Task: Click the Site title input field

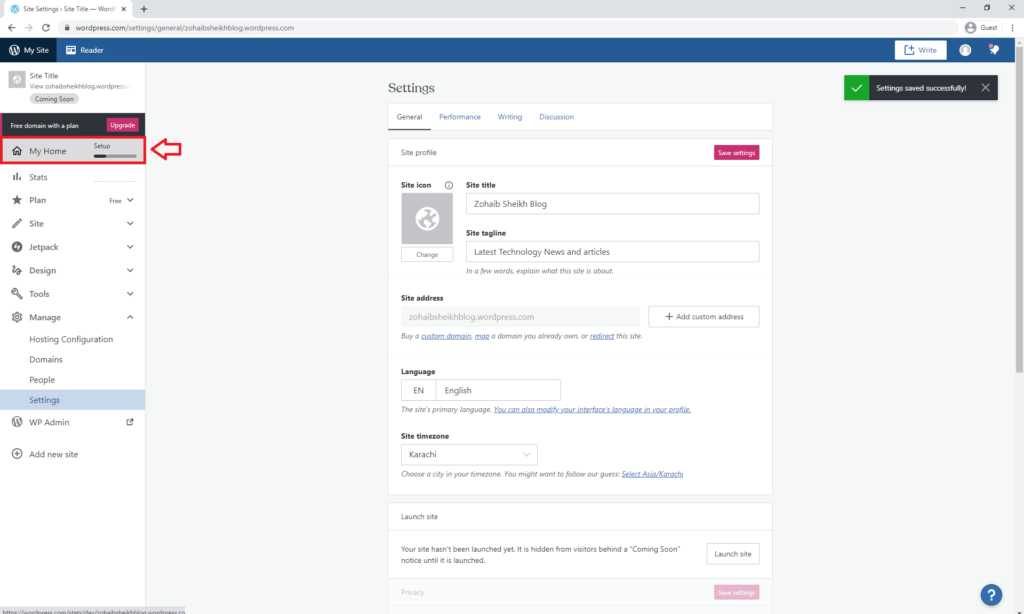Action: 612,204
